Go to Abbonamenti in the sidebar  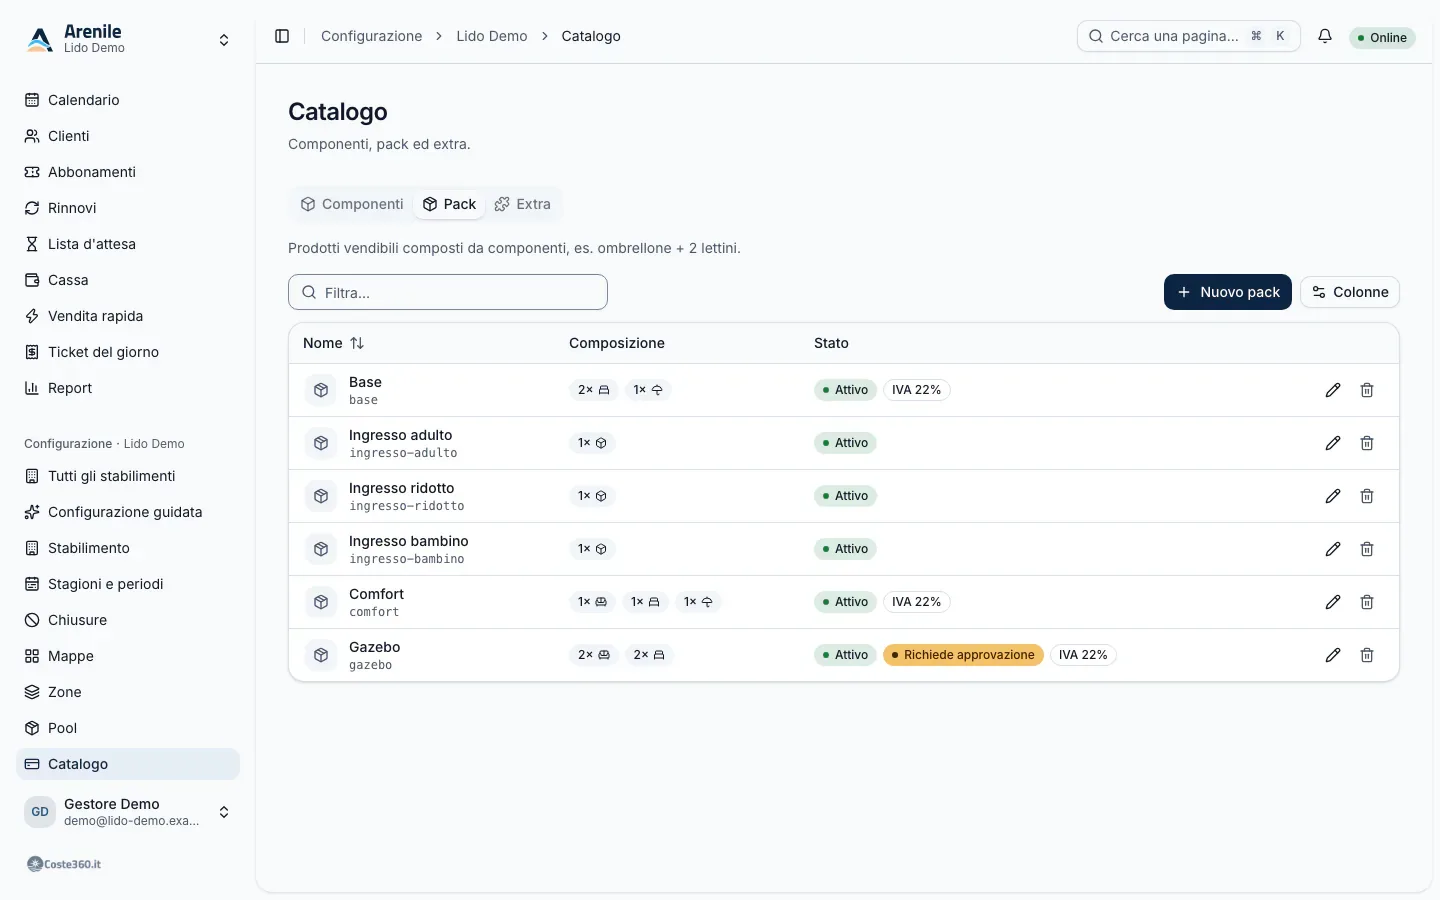pos(128,172)
